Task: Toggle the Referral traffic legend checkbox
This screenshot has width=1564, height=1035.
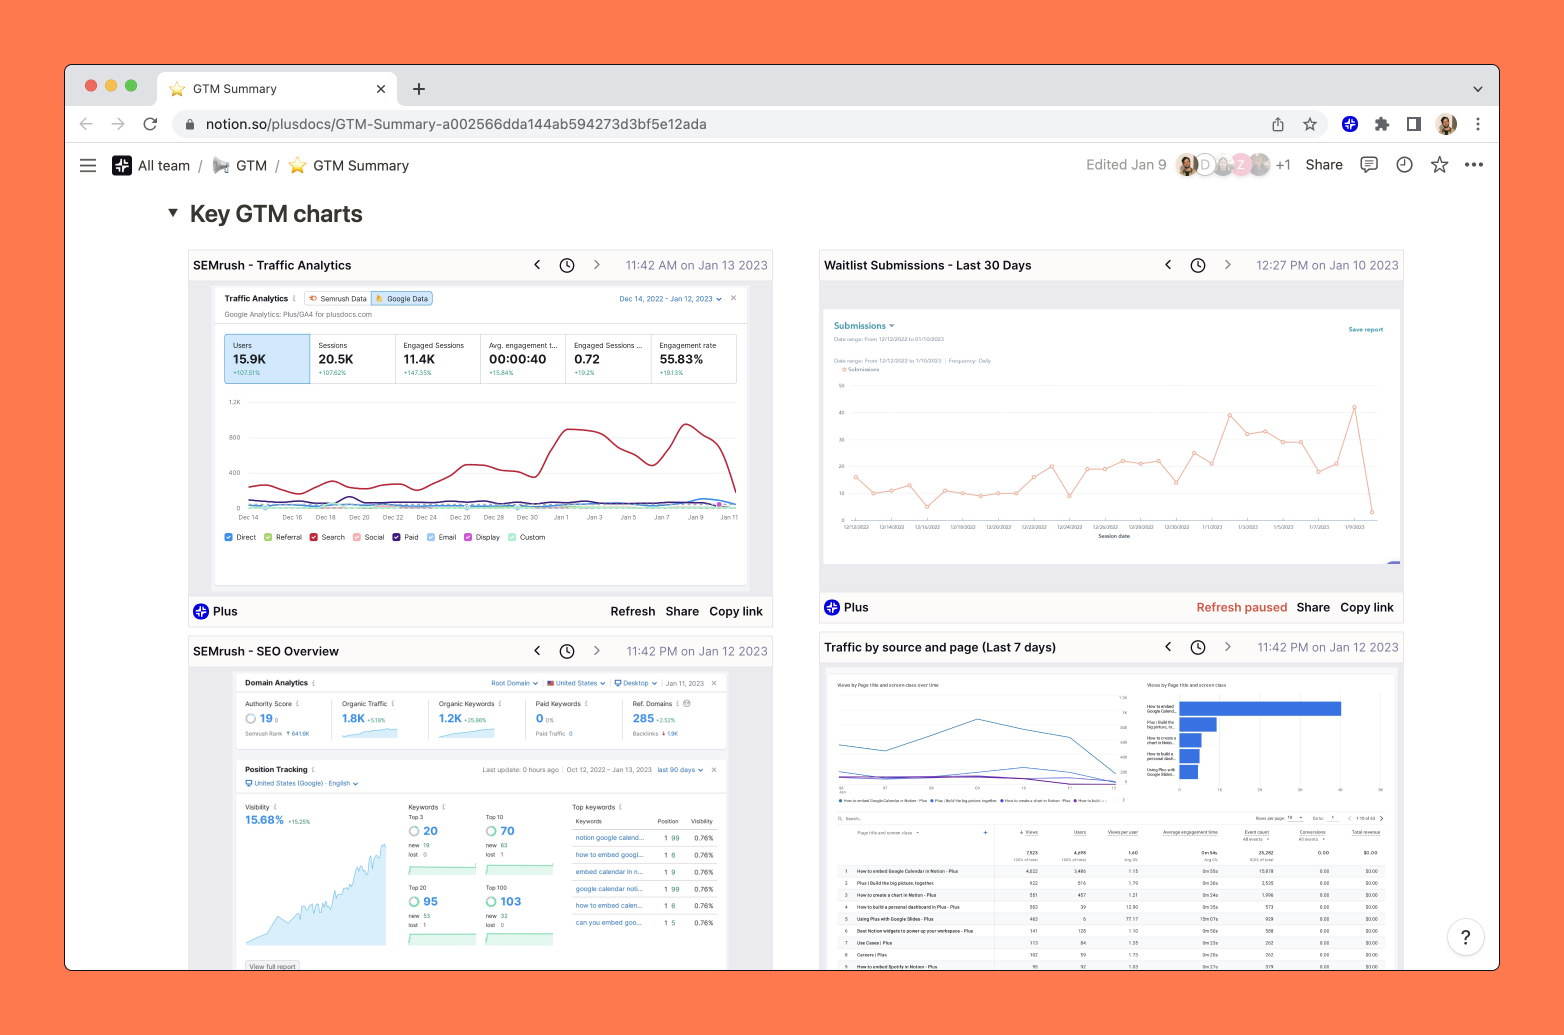Action: click(268, 537)
